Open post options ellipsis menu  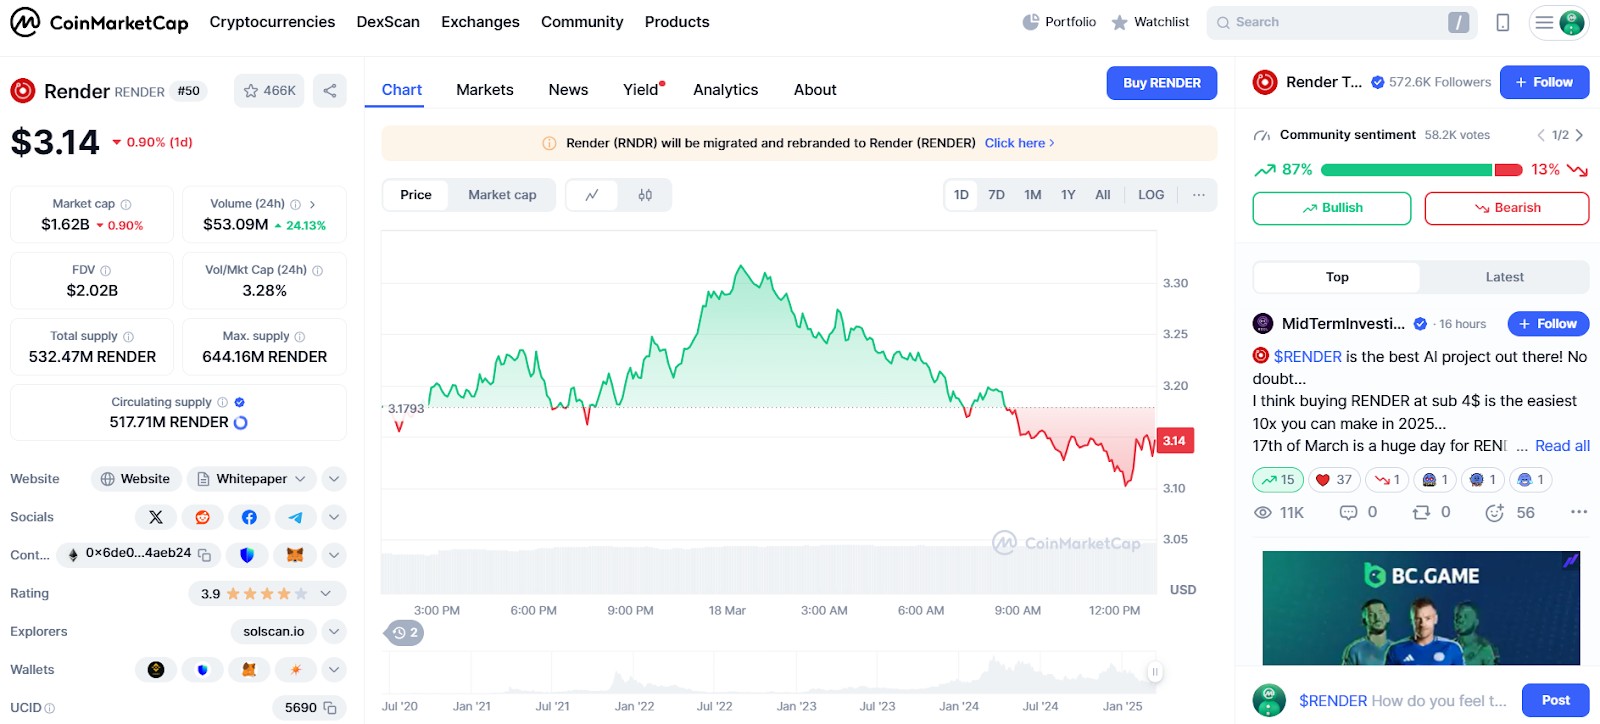point(1579,512)
